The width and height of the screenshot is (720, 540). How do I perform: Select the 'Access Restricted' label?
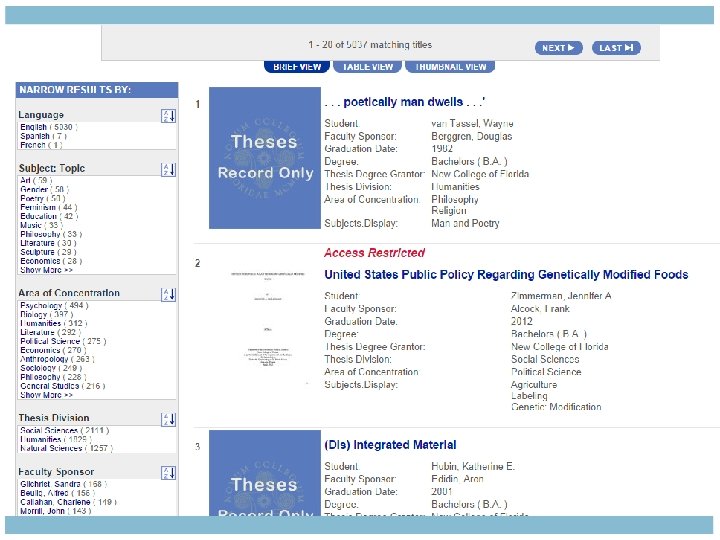click(x=374, y=253)
